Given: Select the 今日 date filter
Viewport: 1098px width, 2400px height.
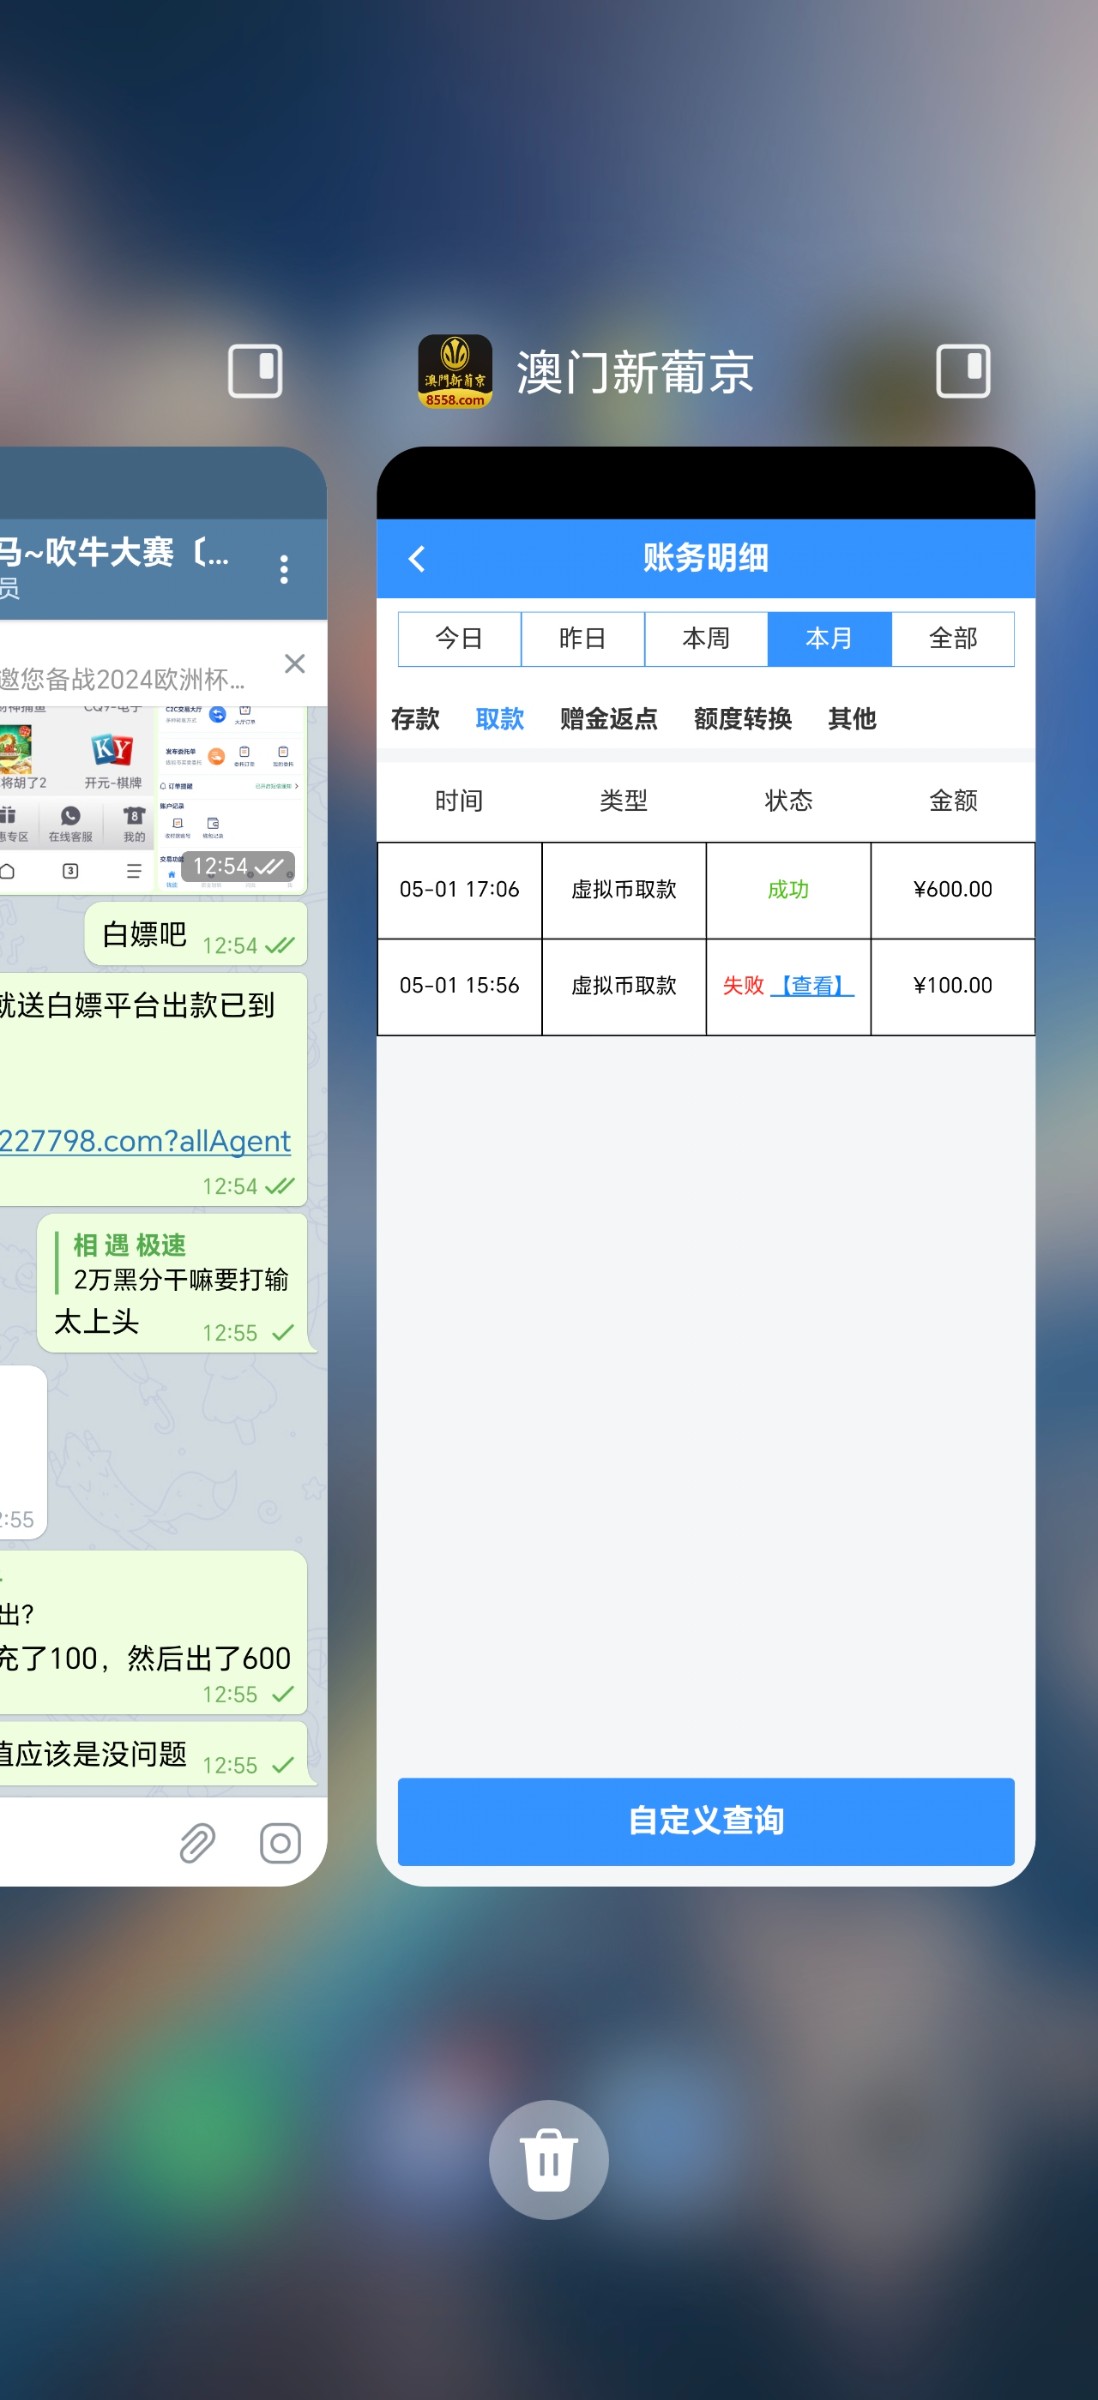Looking at the screenshot, I should tap(459, 639).
